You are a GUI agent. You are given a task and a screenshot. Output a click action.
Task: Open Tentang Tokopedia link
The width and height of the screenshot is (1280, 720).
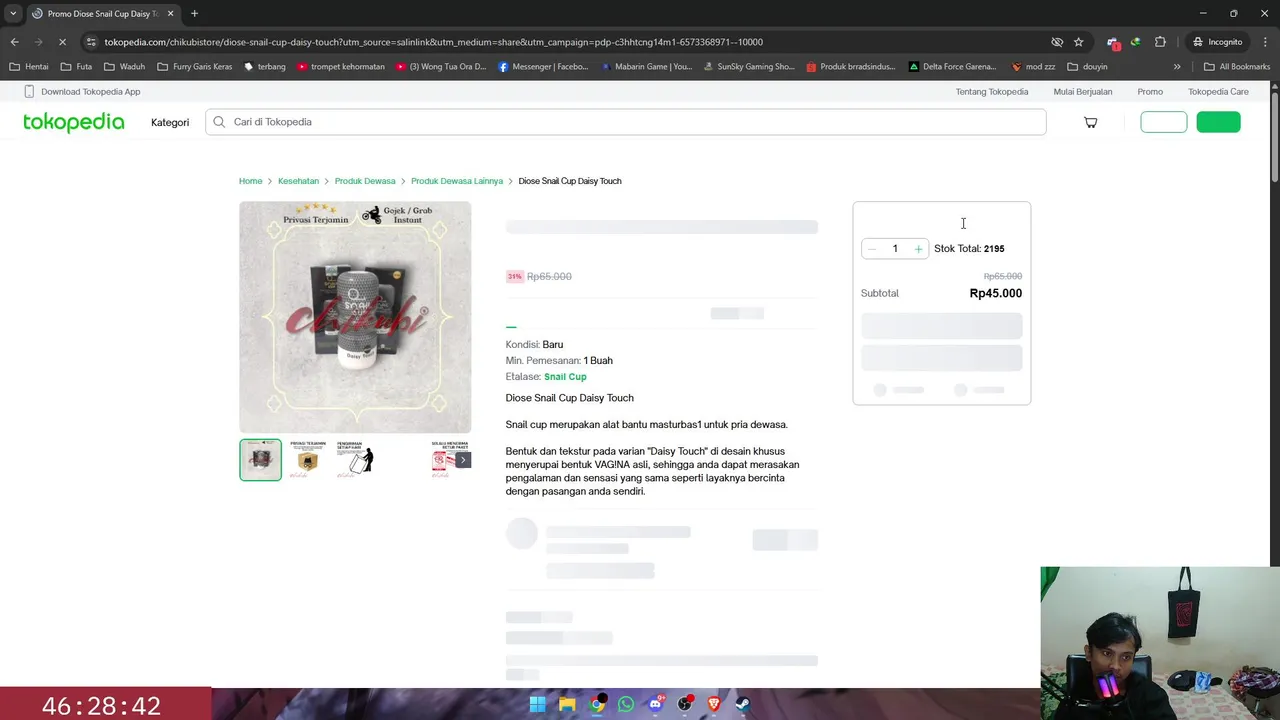(x=992, y=92)
